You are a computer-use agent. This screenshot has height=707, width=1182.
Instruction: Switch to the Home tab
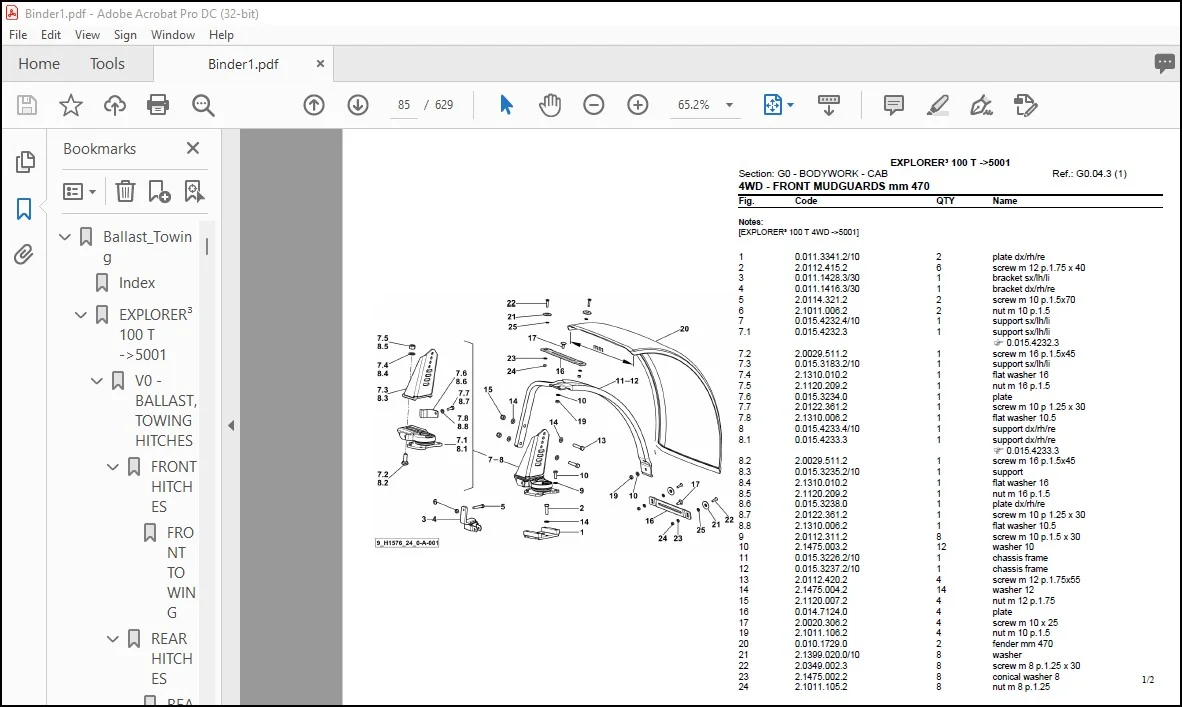pyautogui.click(x=39, y=64)
